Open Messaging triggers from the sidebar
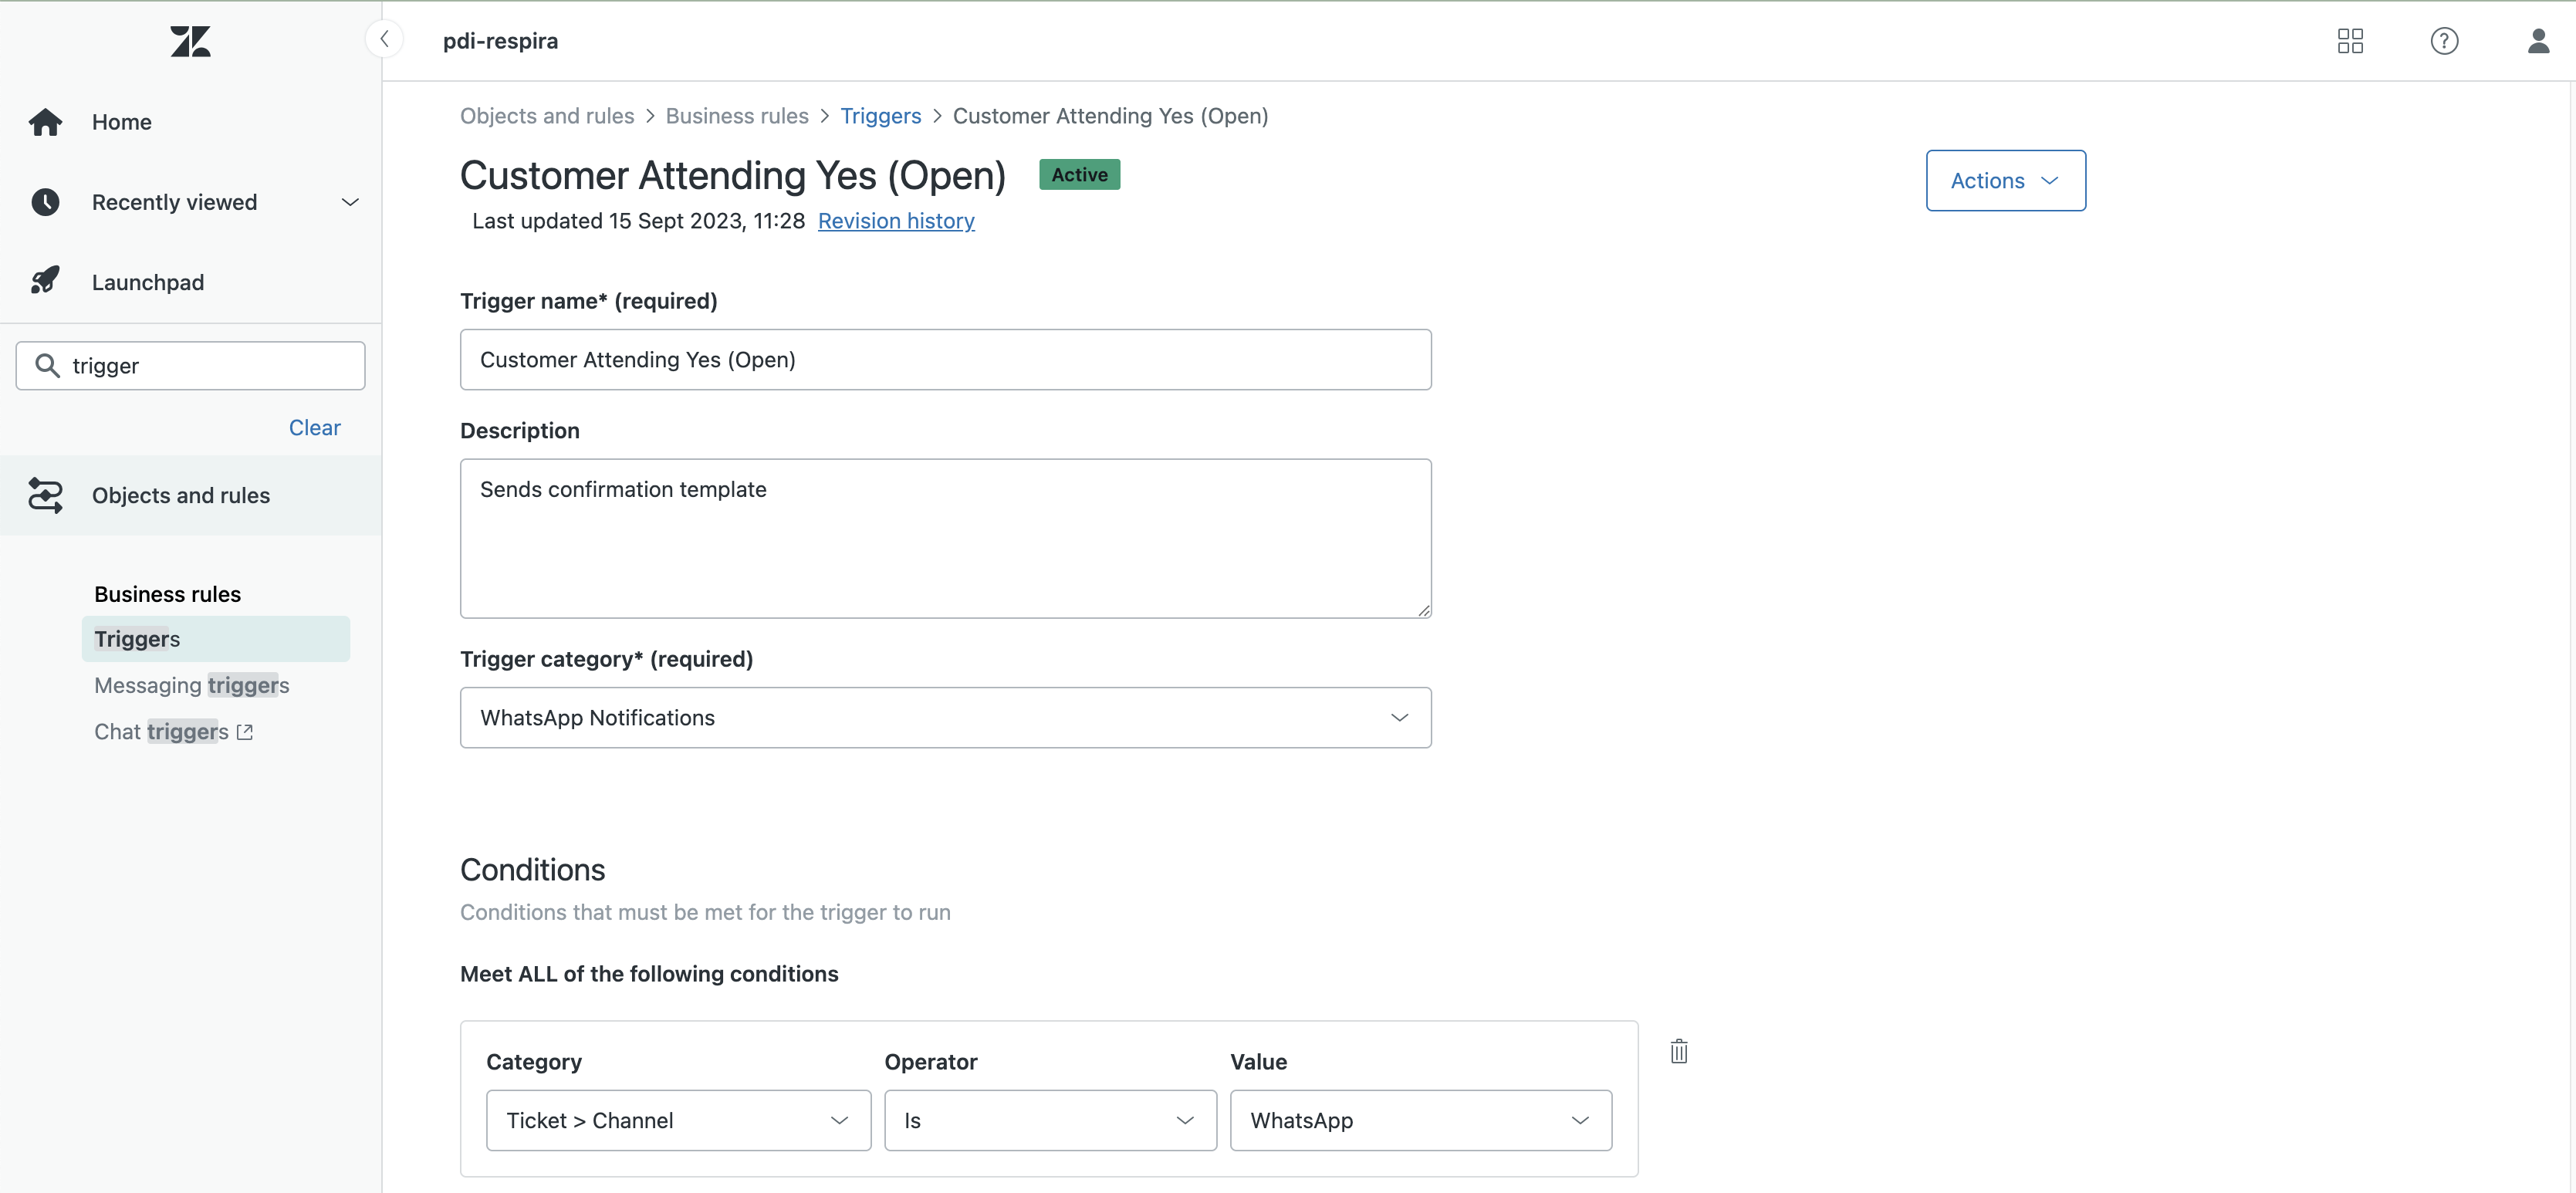Screen dimensions: 2576x1193 click(191, 685)
